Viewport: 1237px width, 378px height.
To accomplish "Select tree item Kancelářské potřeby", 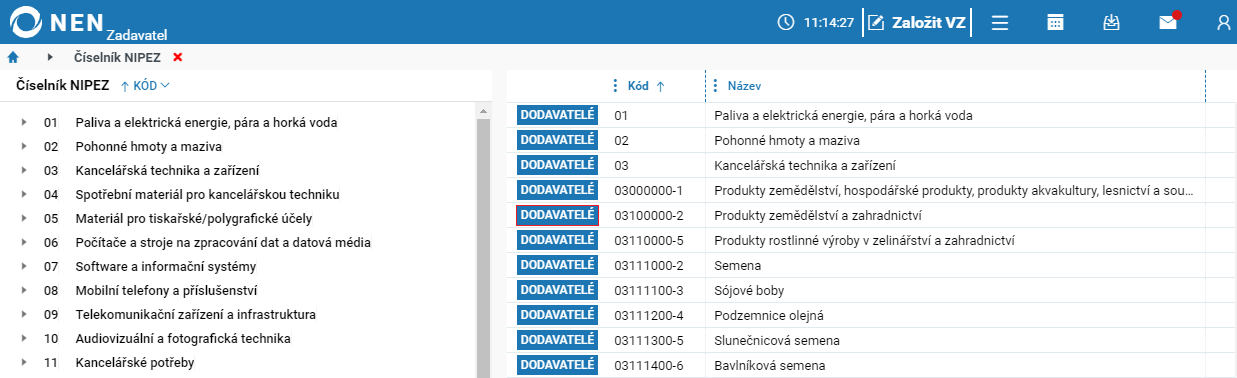I will click(135, 363).
